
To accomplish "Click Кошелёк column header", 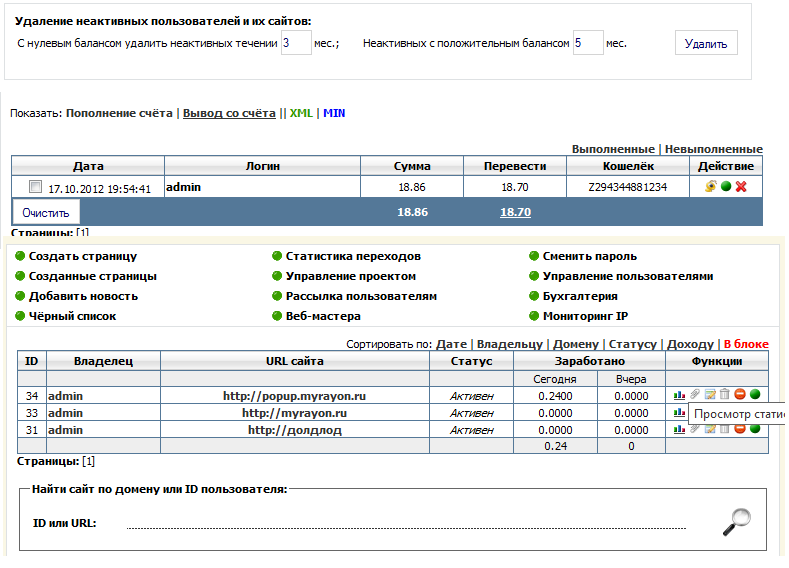I will 628,166.
